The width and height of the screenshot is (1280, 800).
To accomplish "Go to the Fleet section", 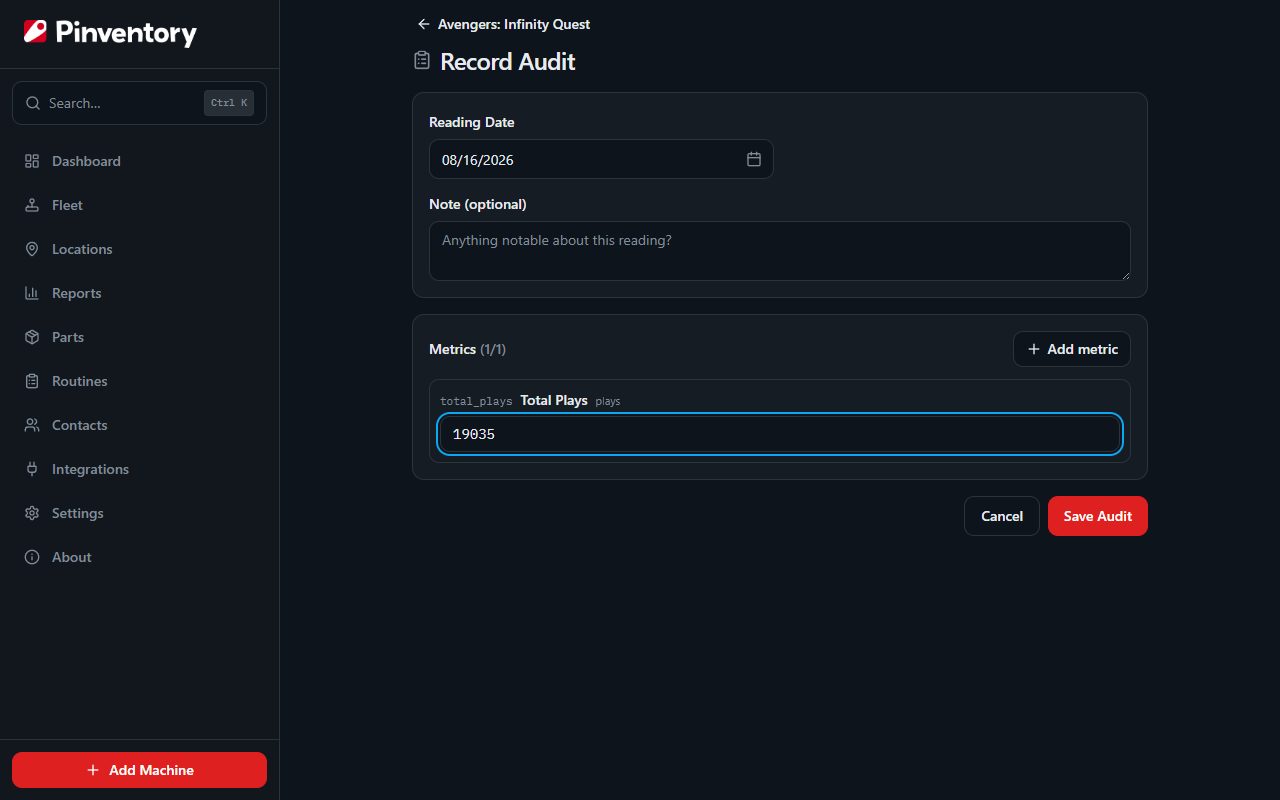I will coord(139,205).
